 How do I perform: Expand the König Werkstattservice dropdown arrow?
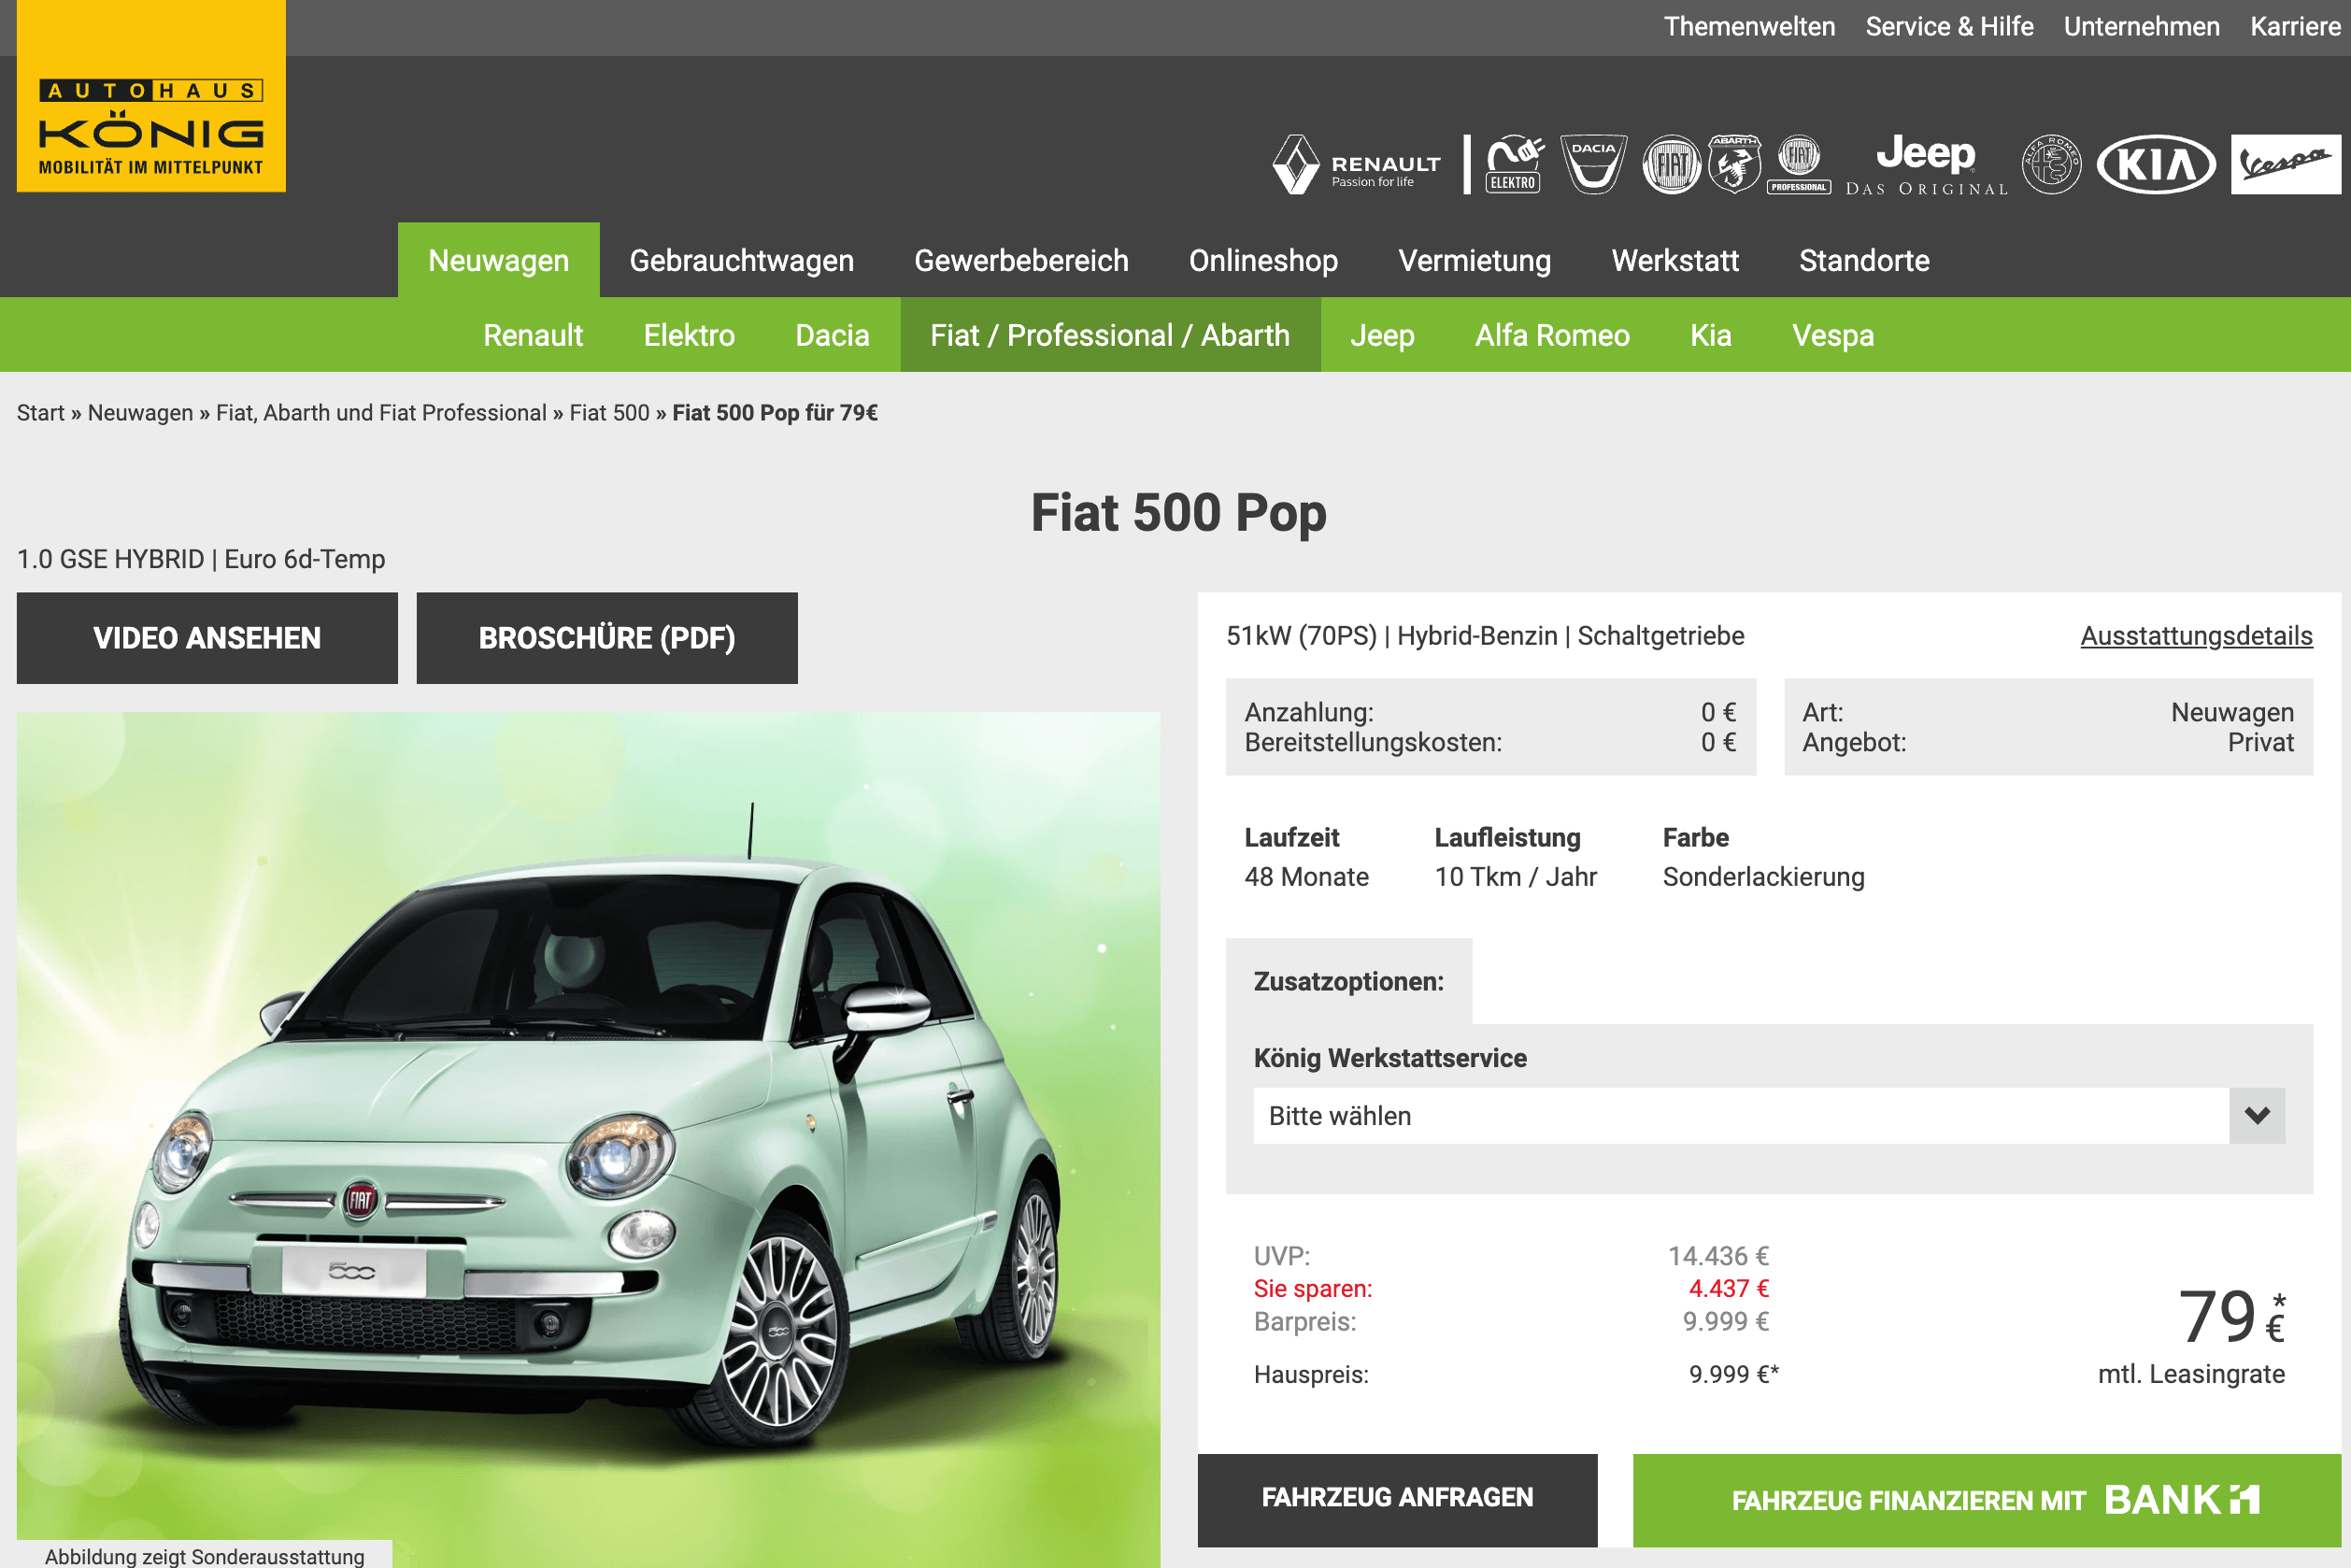[2257, 1116]
